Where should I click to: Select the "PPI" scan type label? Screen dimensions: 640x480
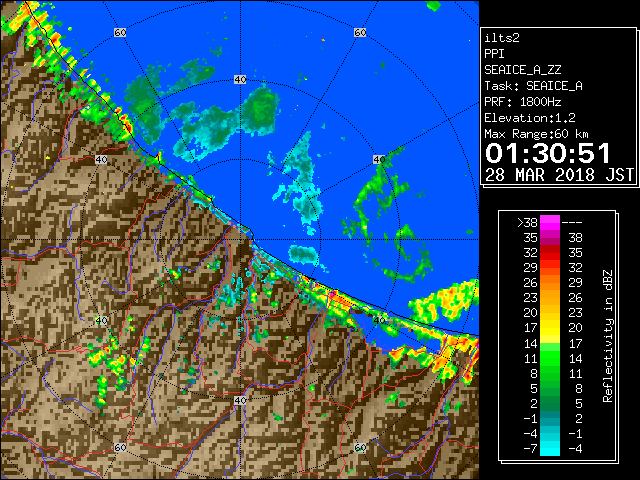coord(494,54)
